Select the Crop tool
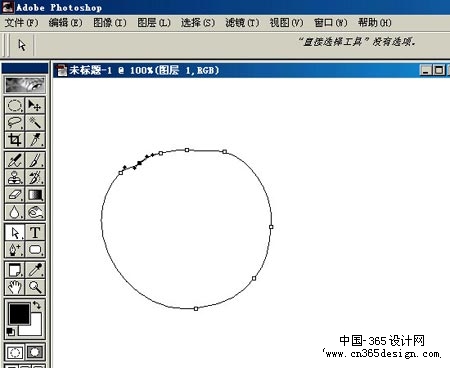The image size is (450, 368). [x=14, y=140]
